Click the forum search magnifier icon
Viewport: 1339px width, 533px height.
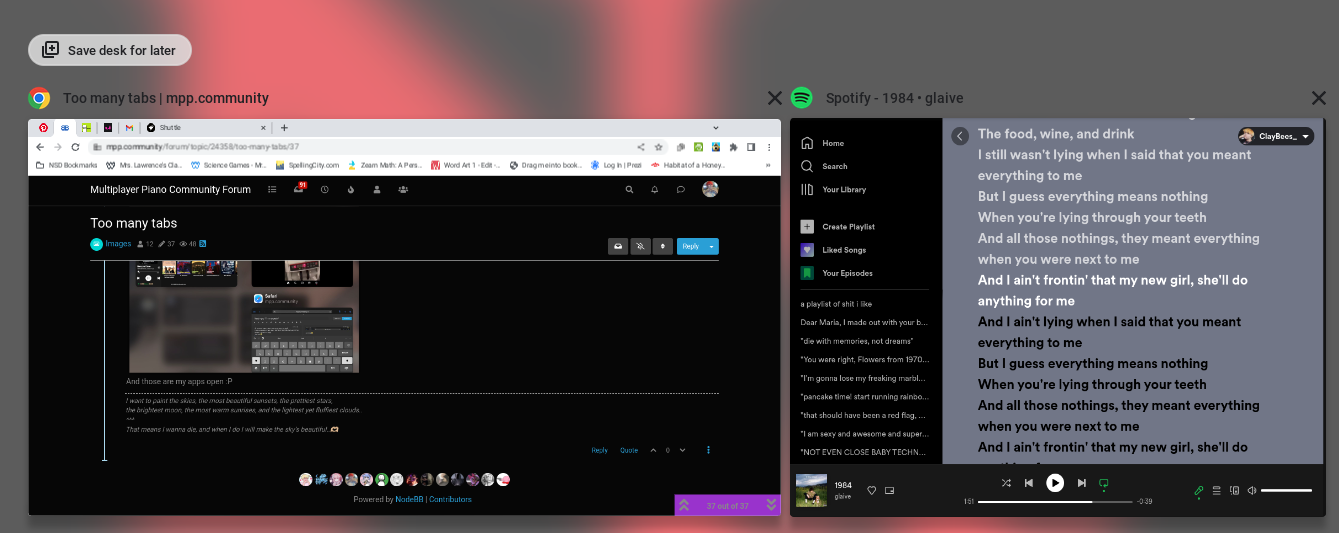click(x=629, y=189)
